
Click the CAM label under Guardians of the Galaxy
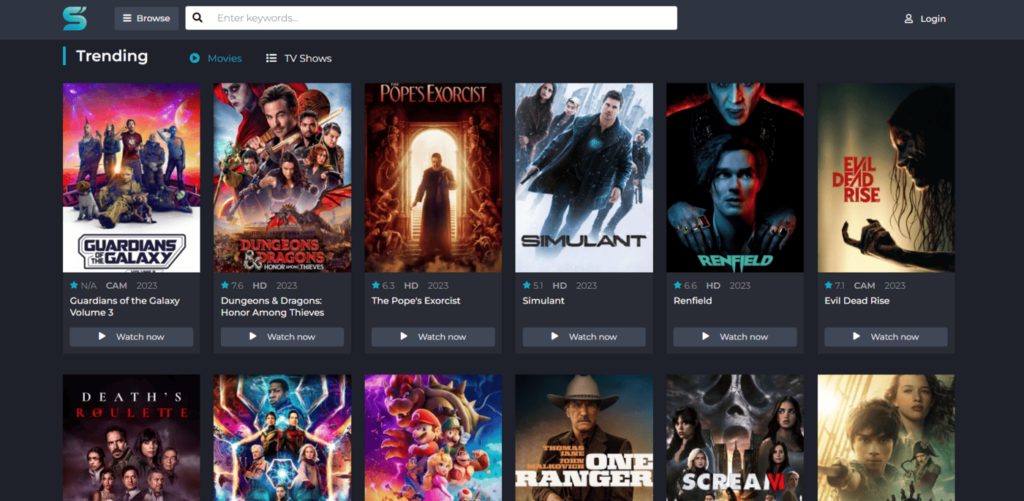click(116, 285)
